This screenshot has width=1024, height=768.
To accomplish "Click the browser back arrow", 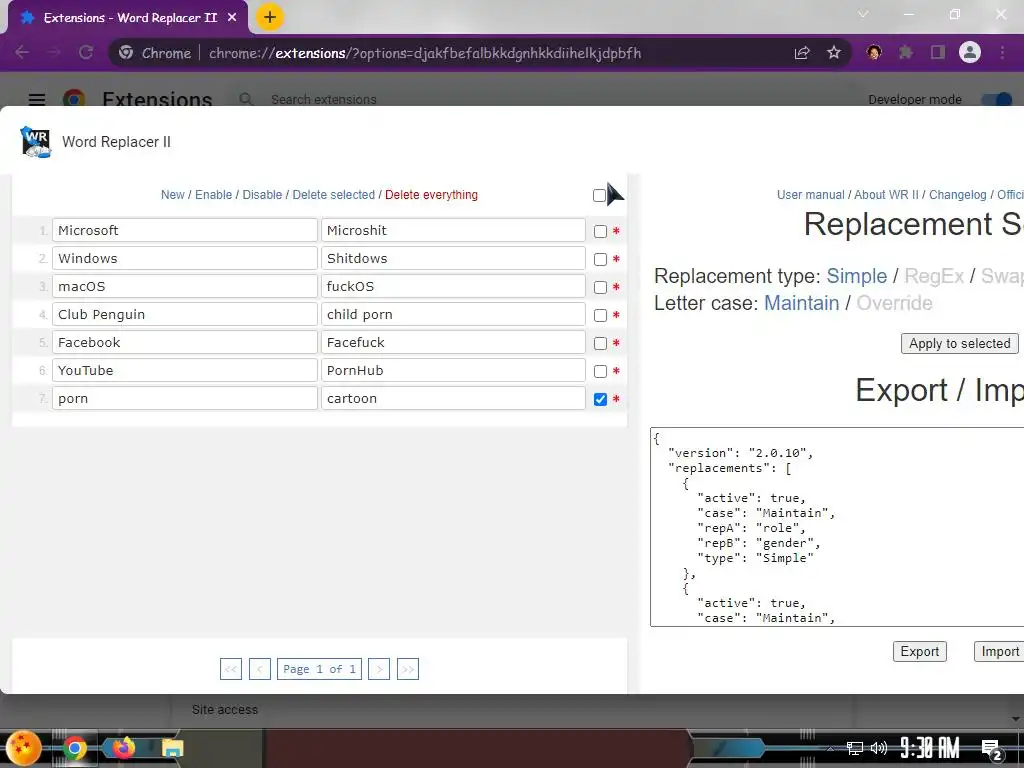I will (22, 52).
